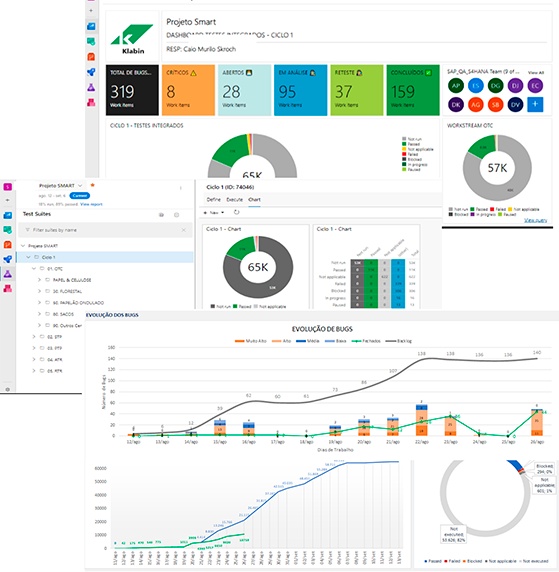Image resolution: width=559 pixels, height=572 pixels.
Task: Open the Críticos 8 tile
Action: tap(188, 90)
